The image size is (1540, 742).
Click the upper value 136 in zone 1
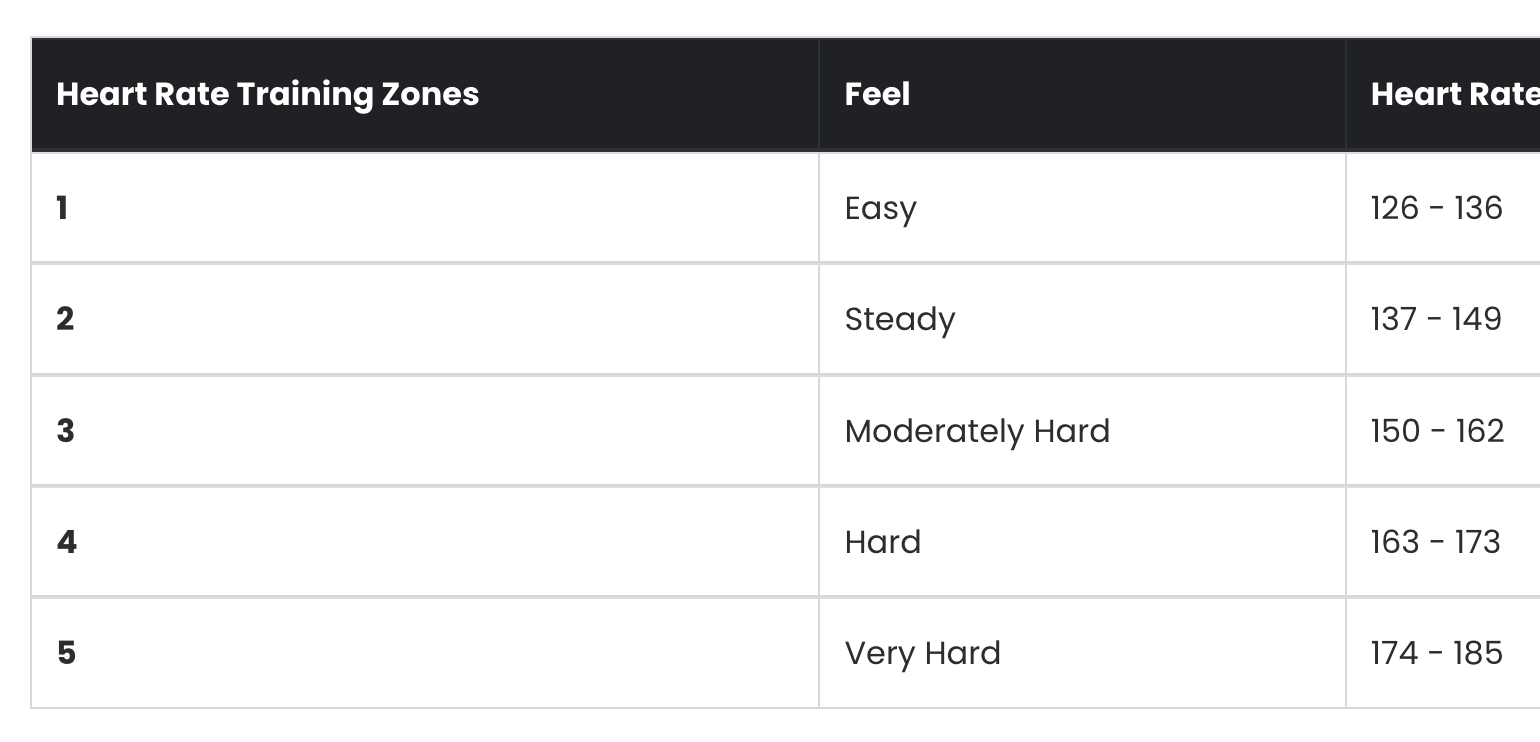click(1478, 208)
